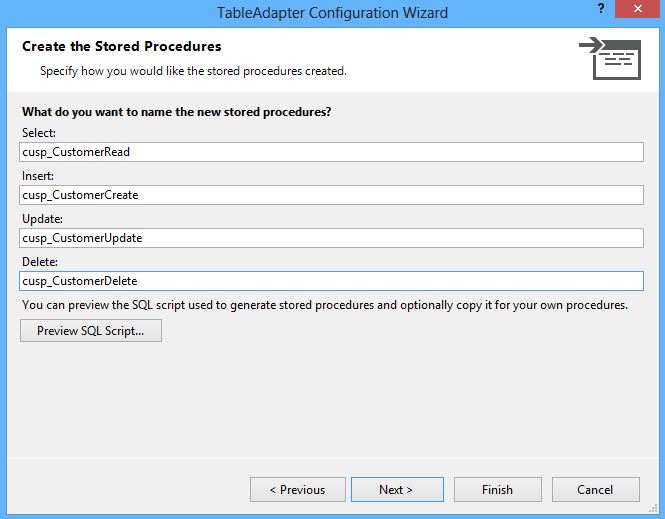Click the SQL script preview description text
665x519 pixels.
pyautogui.click(x=324, y=305)
